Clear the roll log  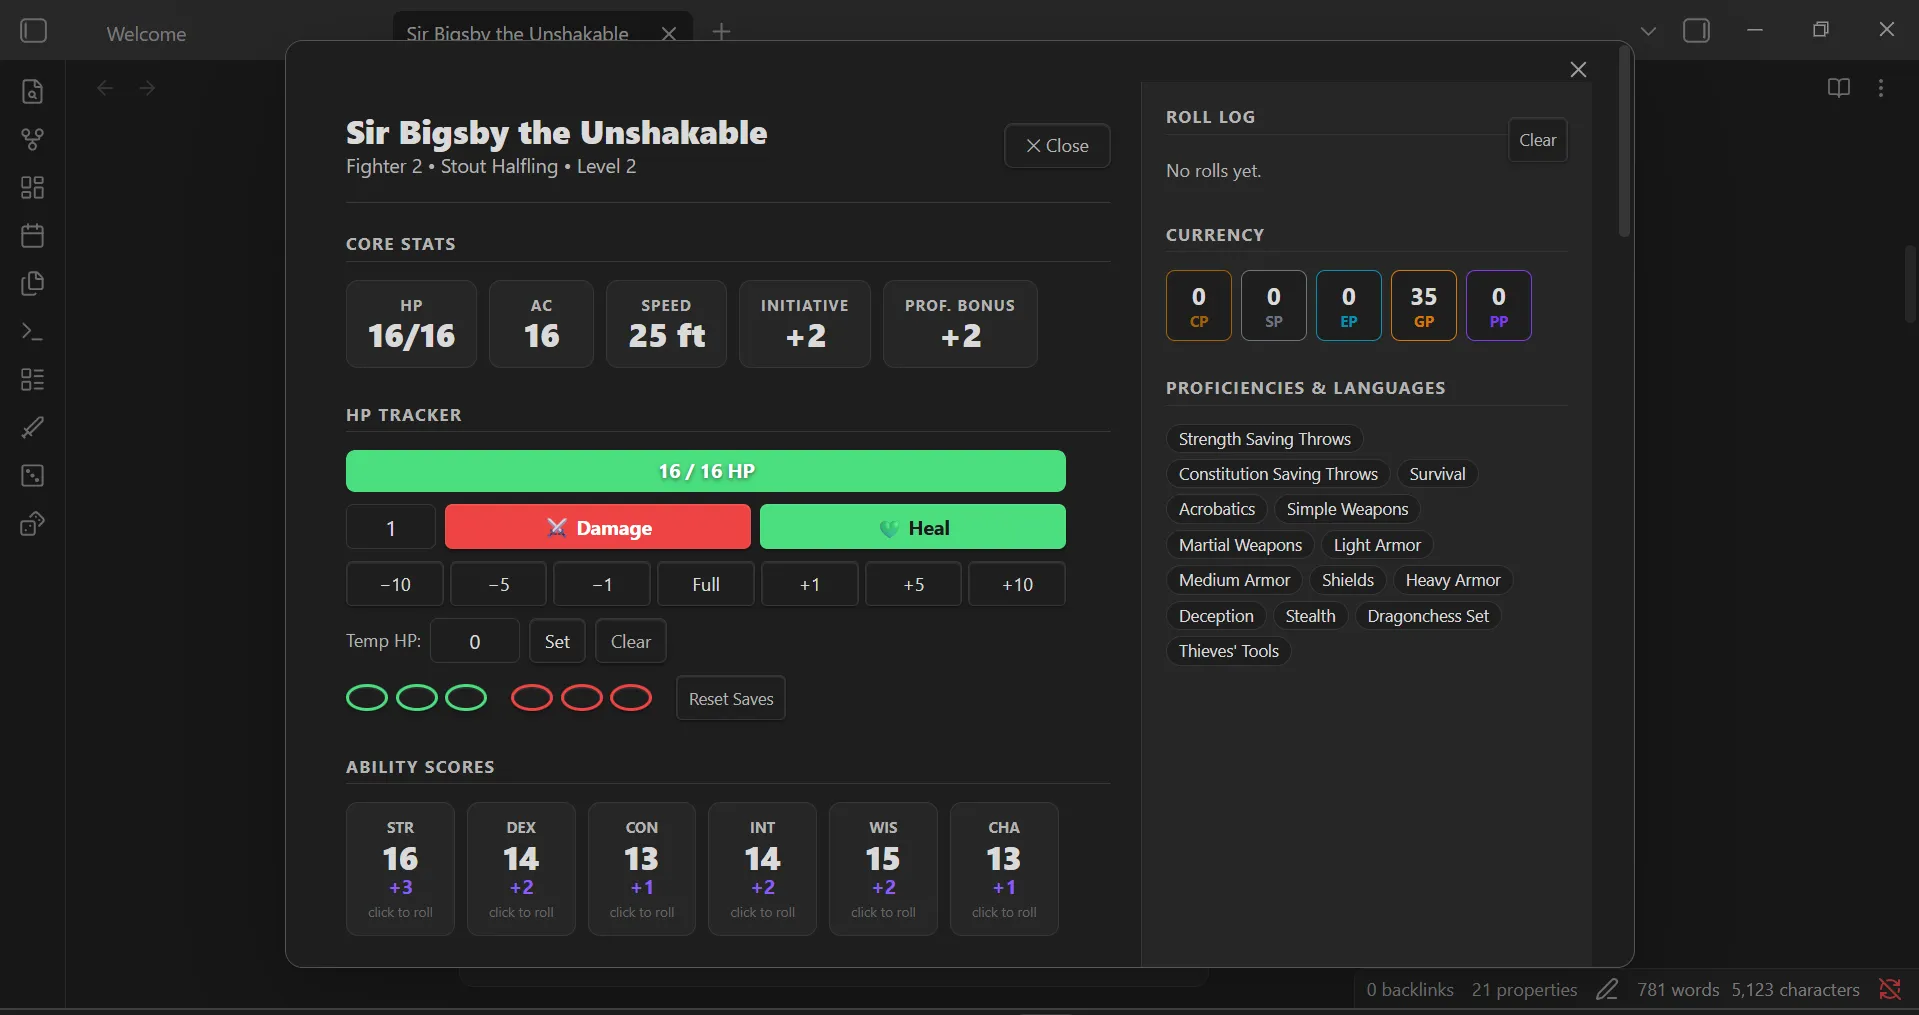(1537, 140)
